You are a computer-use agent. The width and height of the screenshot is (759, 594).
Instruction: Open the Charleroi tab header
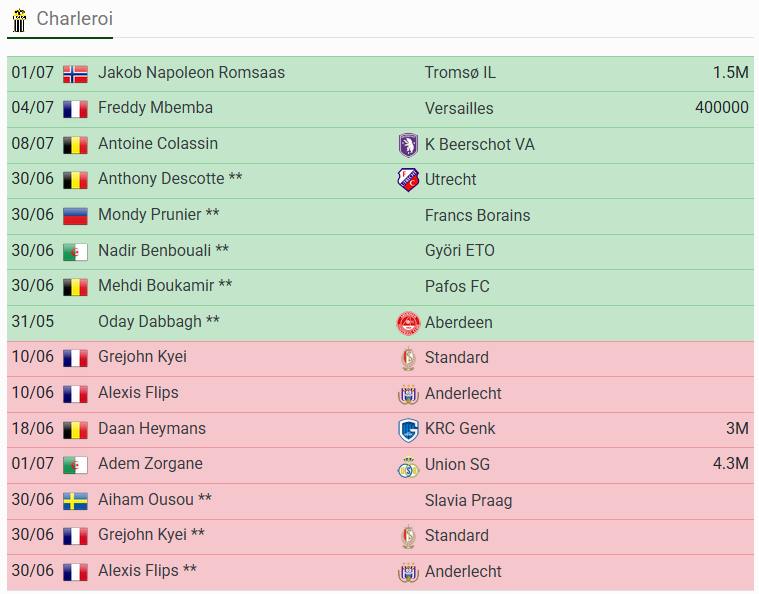[60, 20]
